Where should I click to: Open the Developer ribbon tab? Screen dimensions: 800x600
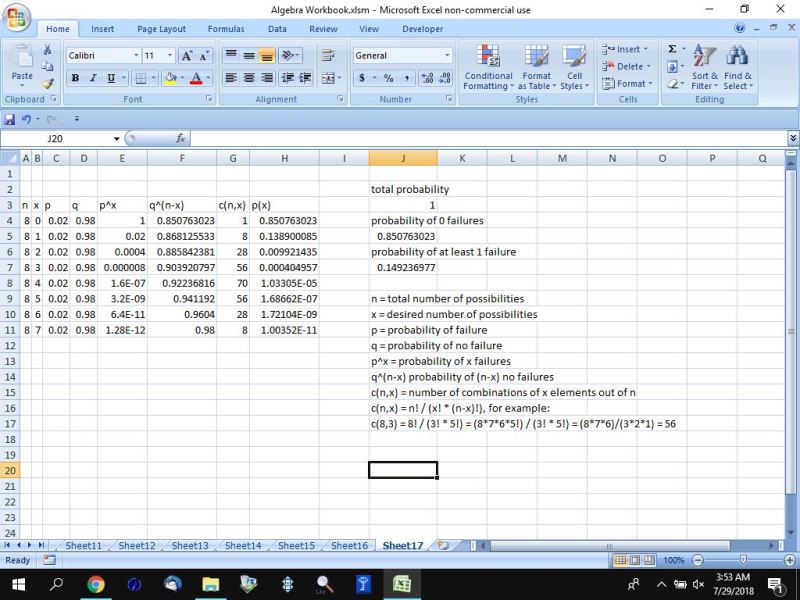422,29
